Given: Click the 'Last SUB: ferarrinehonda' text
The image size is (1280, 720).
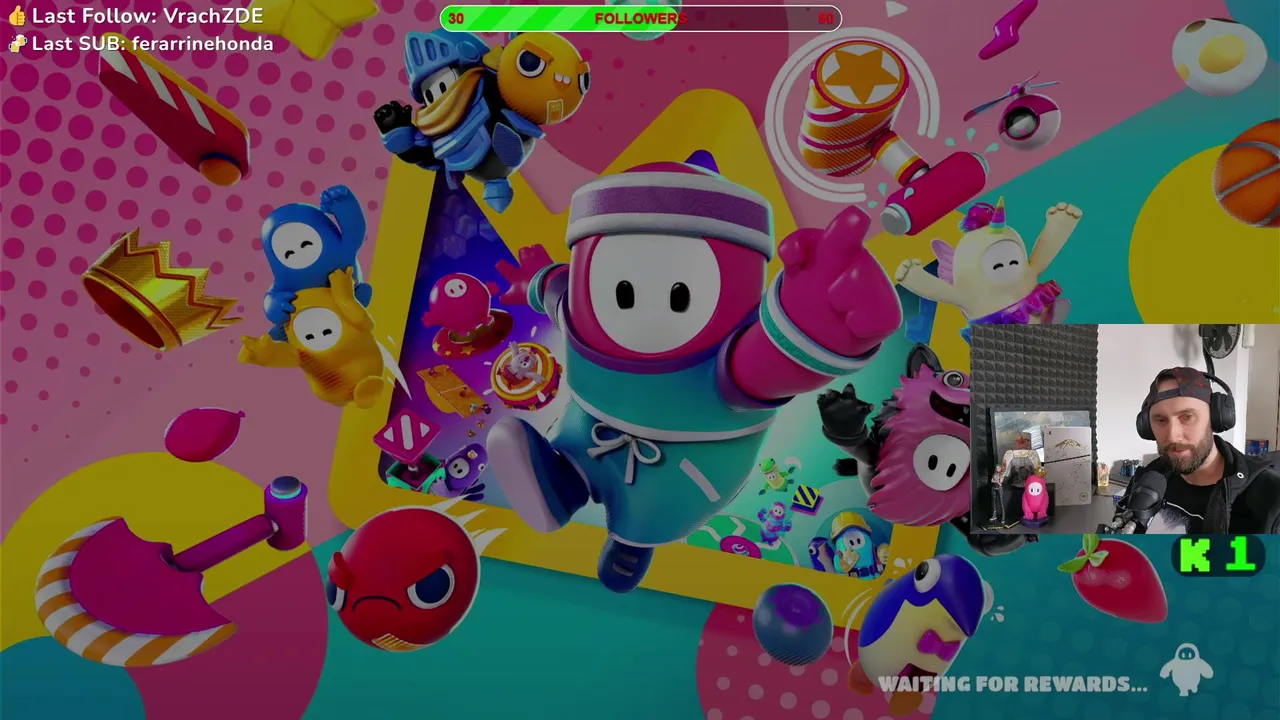Looking at the screenshot, I should point(152,44).
